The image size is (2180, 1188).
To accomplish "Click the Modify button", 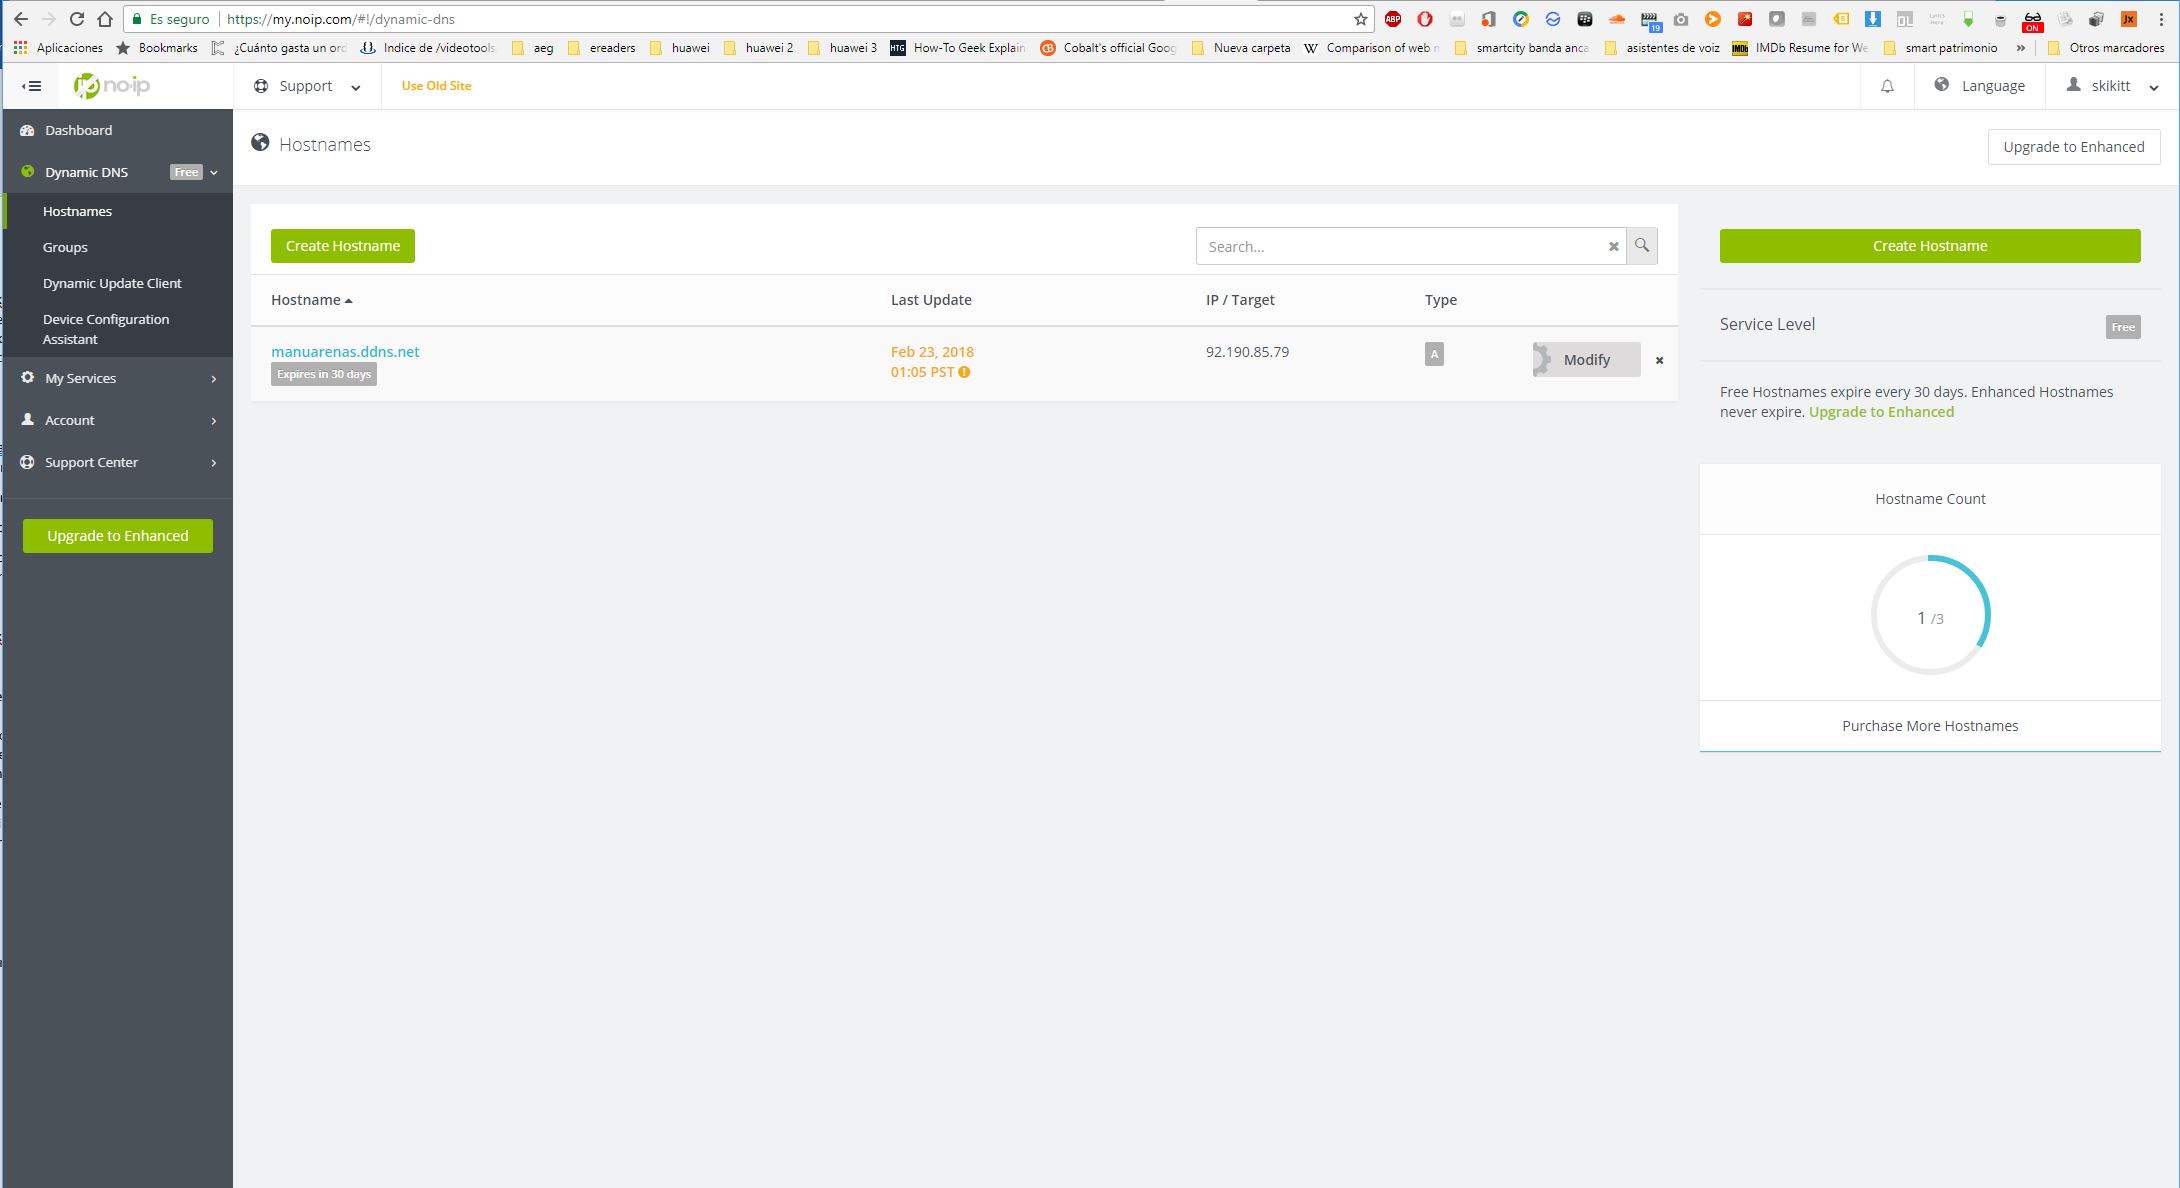I will [x=1586, y=360].
